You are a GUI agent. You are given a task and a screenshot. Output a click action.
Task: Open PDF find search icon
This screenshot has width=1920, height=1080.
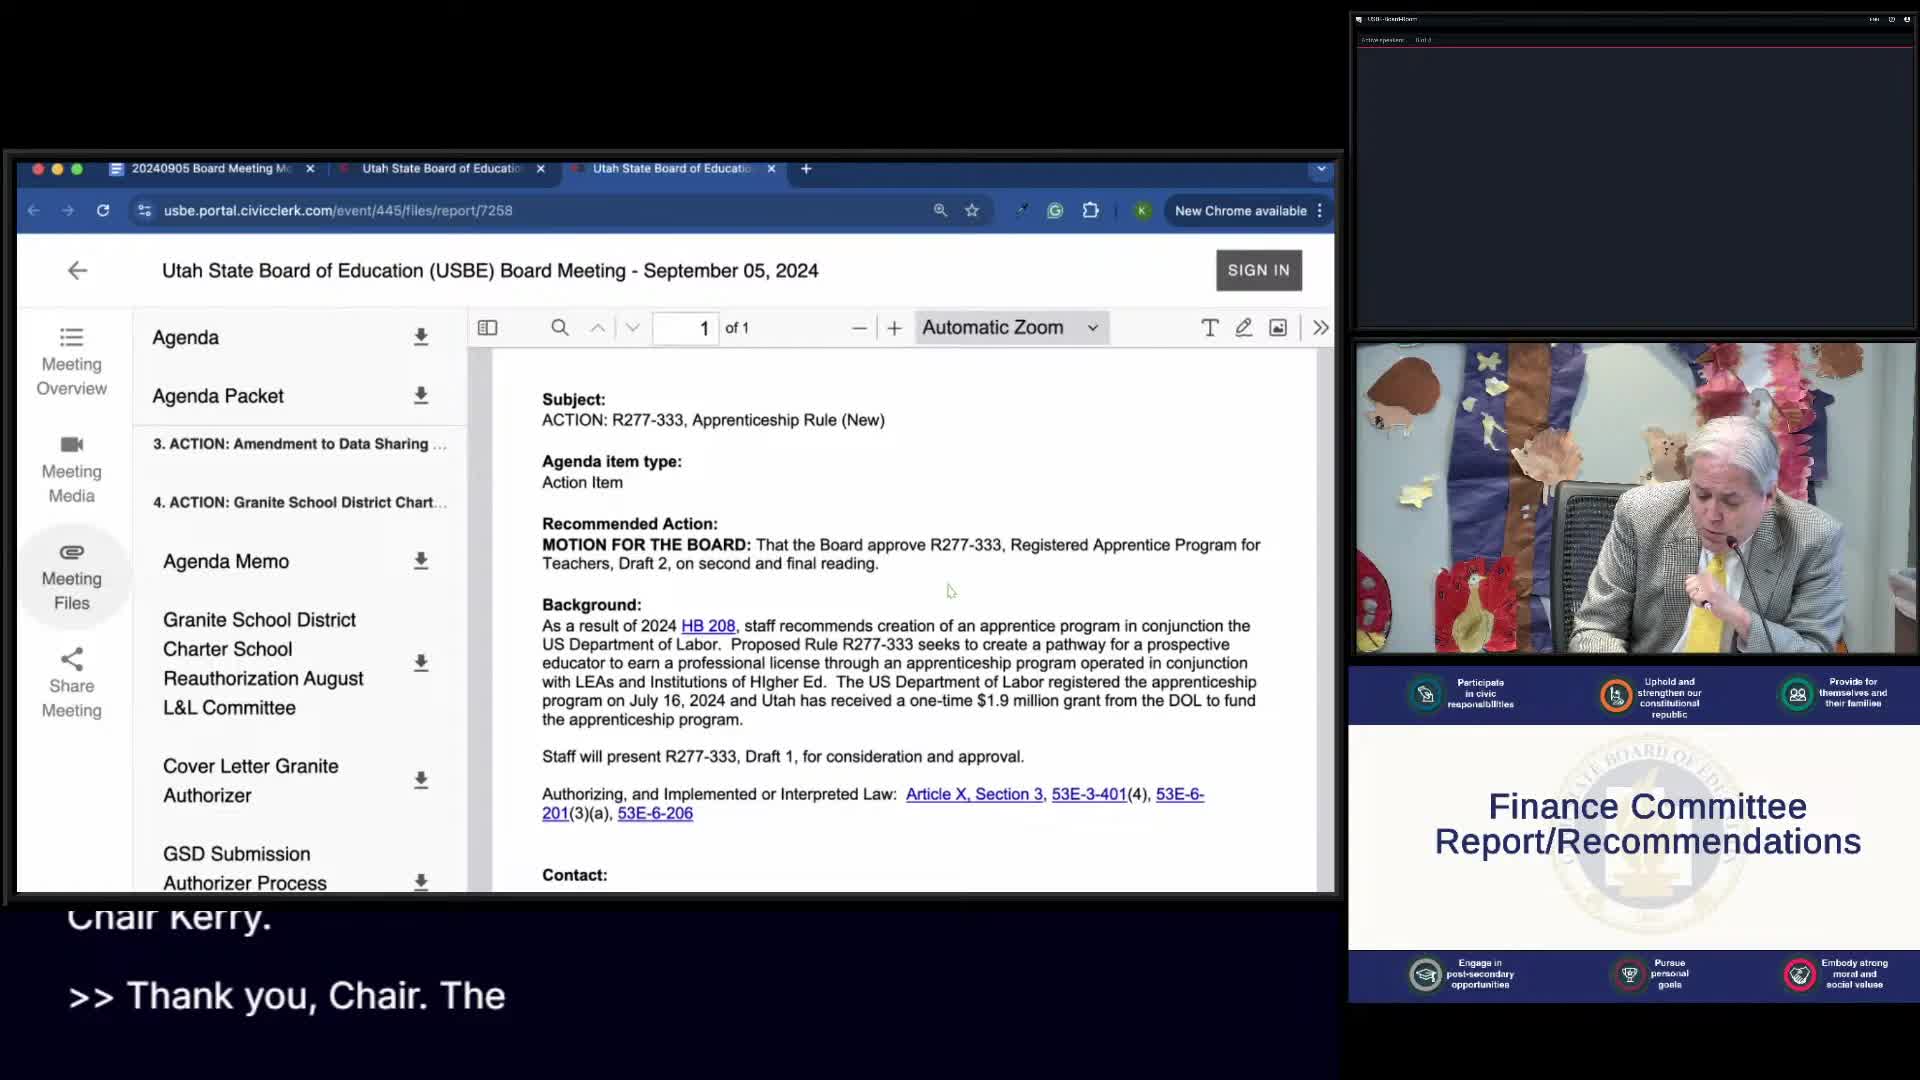click(x=560, y=328)
